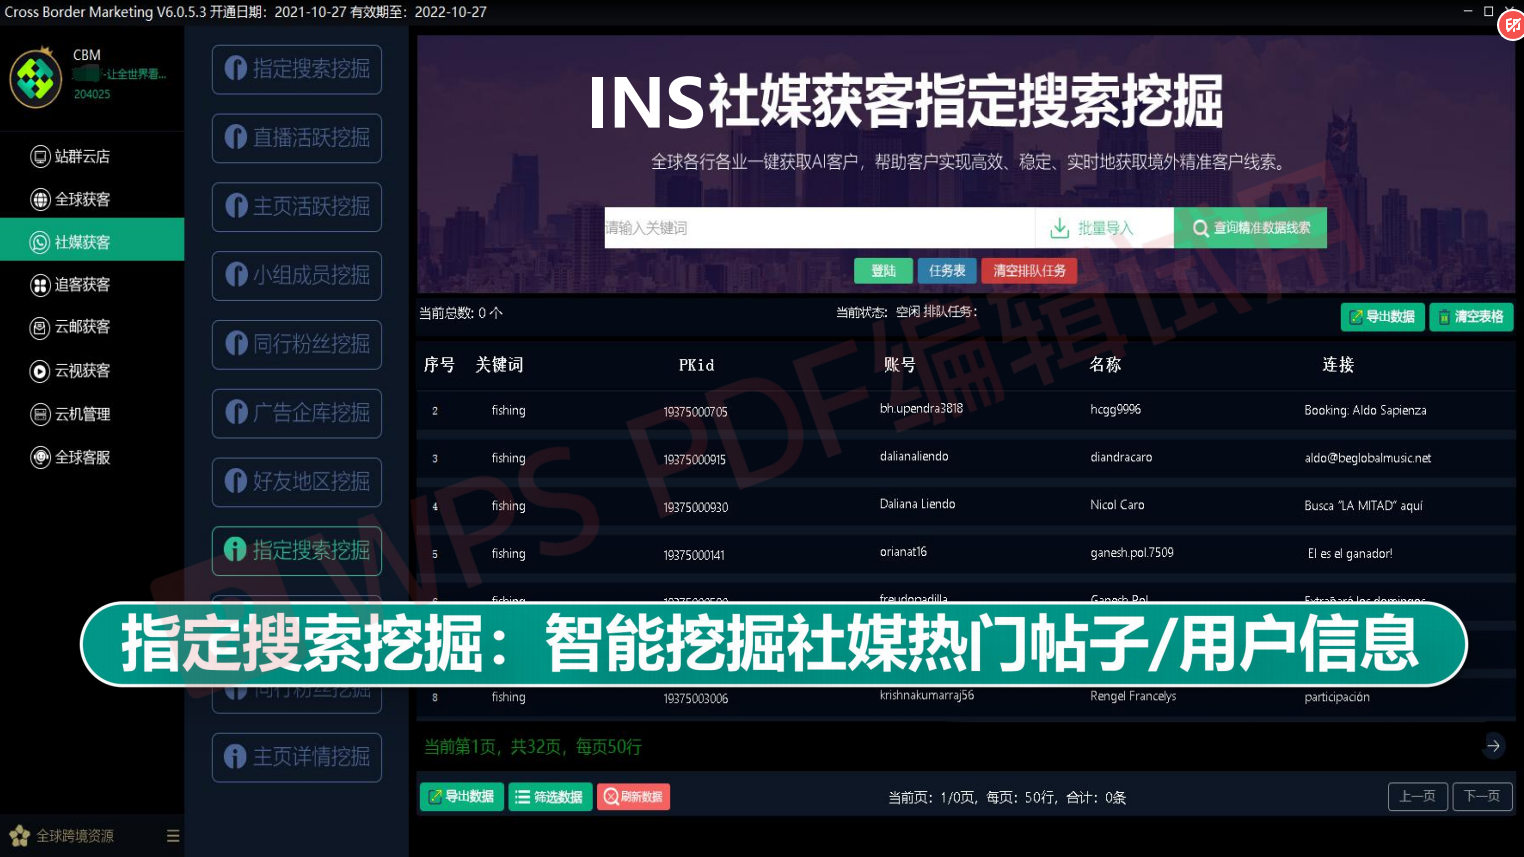Click the 站群云店 sidebar icon
This screenshot has height=857, width=1524.
[40, 156]
